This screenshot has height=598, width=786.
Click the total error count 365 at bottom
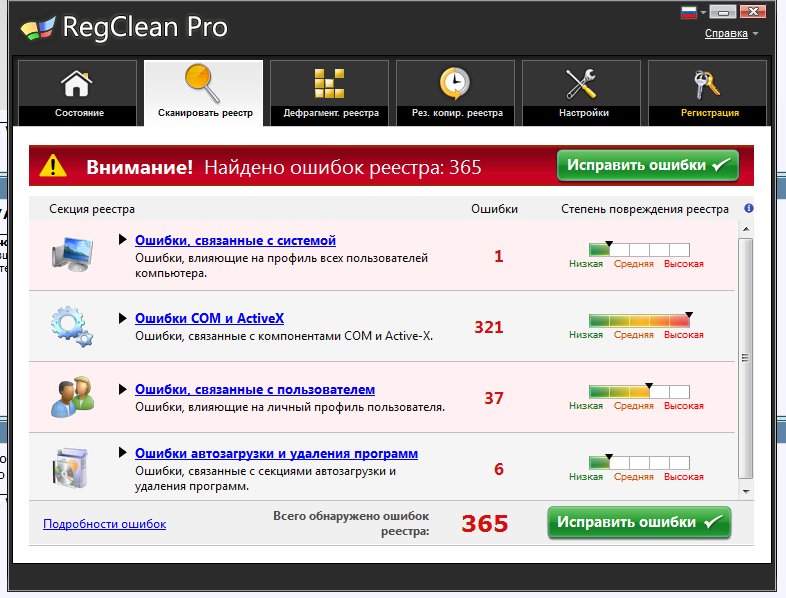coord(485,524)
